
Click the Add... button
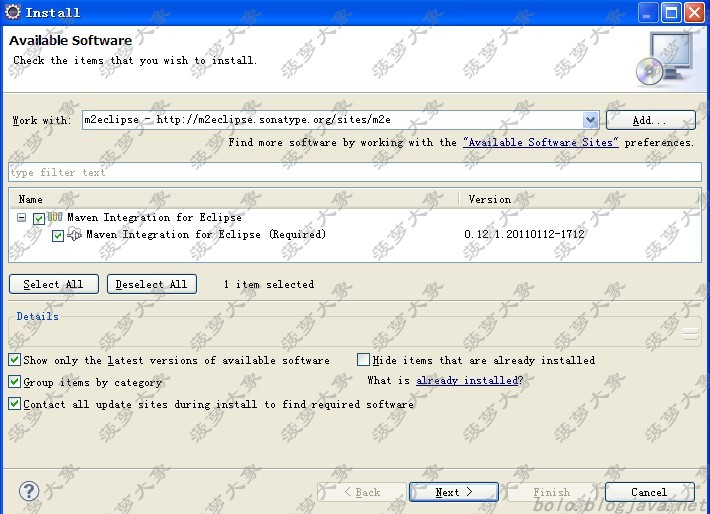point(650,120)
